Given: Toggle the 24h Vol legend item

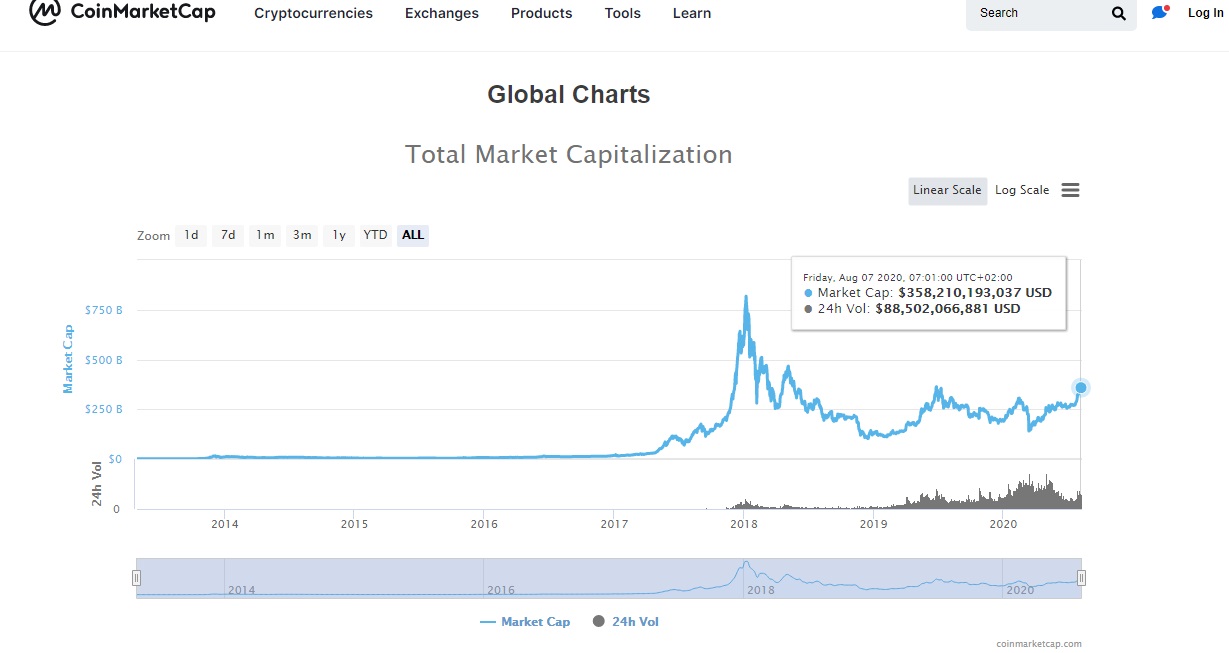Looking at the screenshot, I should coord(626,622).
